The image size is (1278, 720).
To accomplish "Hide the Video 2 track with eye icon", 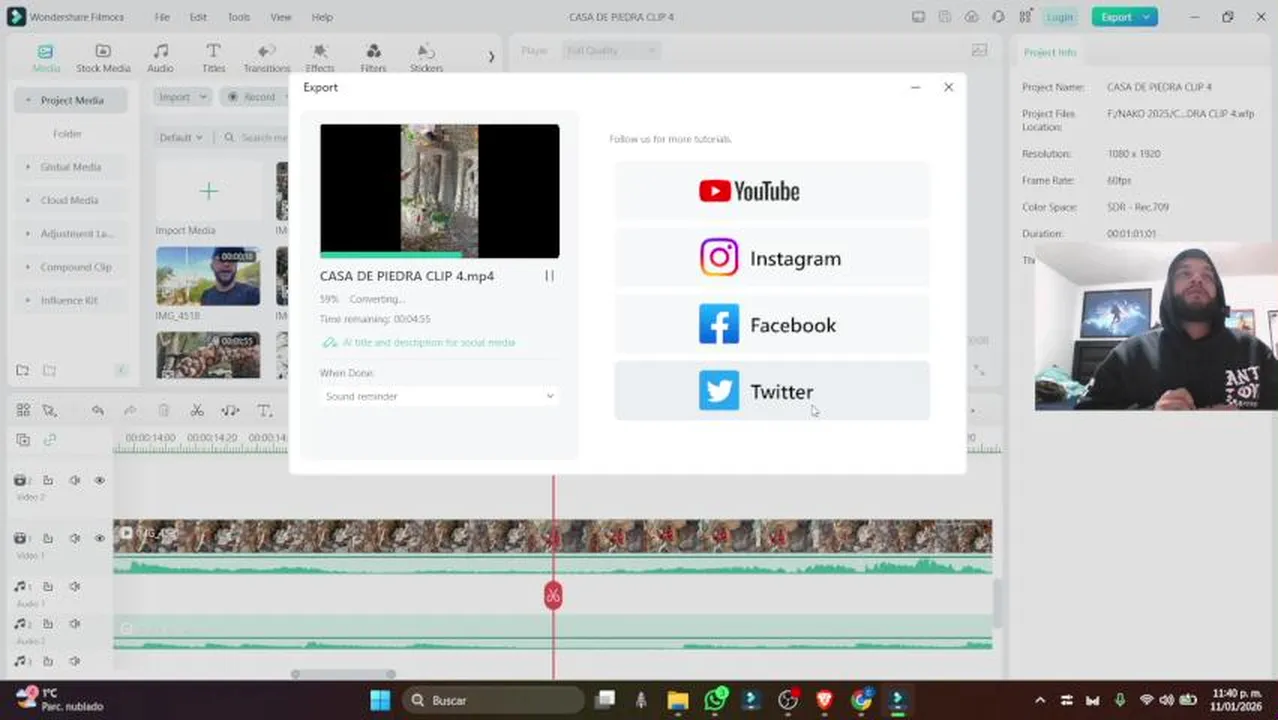I will point(100,481).
